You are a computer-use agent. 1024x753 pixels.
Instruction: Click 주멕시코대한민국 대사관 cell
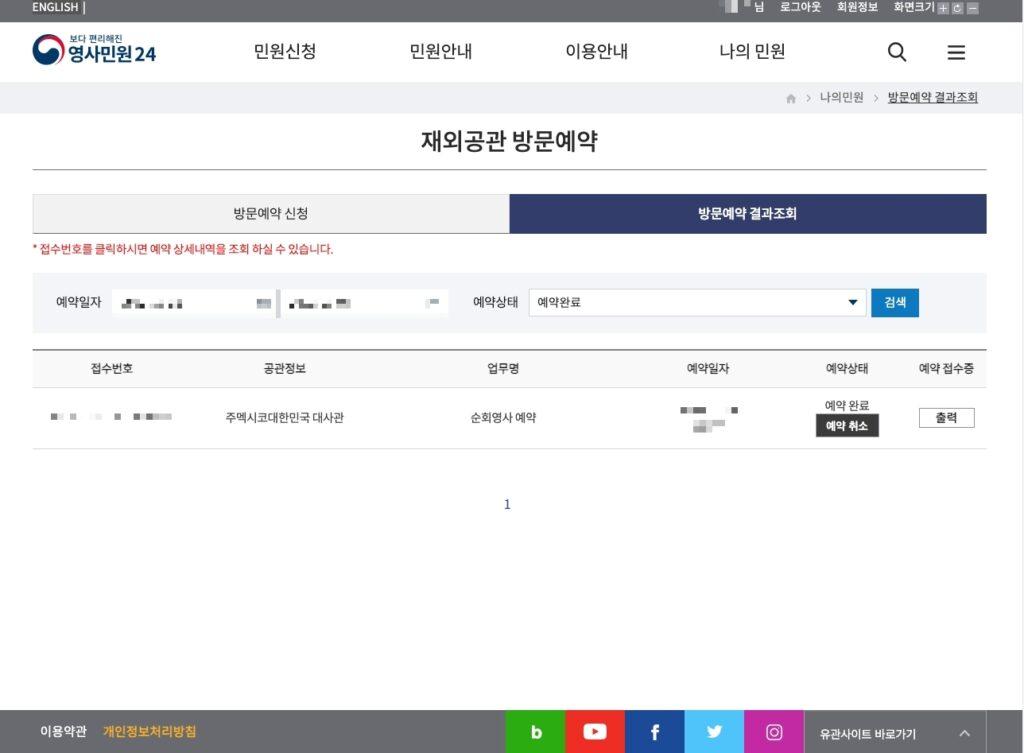pos(284,418)
